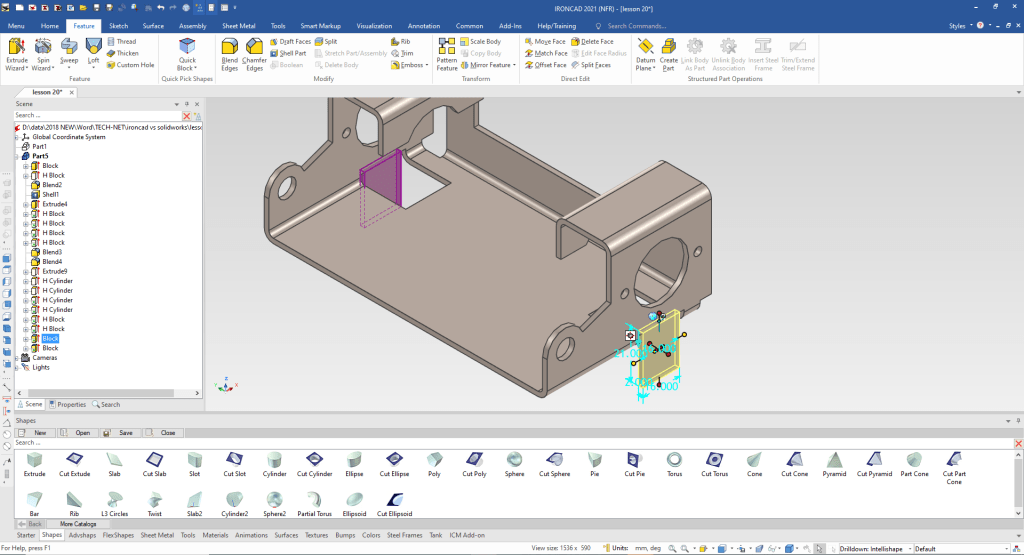Click the More Catalogs button
The width and height of the screenshot is (1024, 555).
77,524
